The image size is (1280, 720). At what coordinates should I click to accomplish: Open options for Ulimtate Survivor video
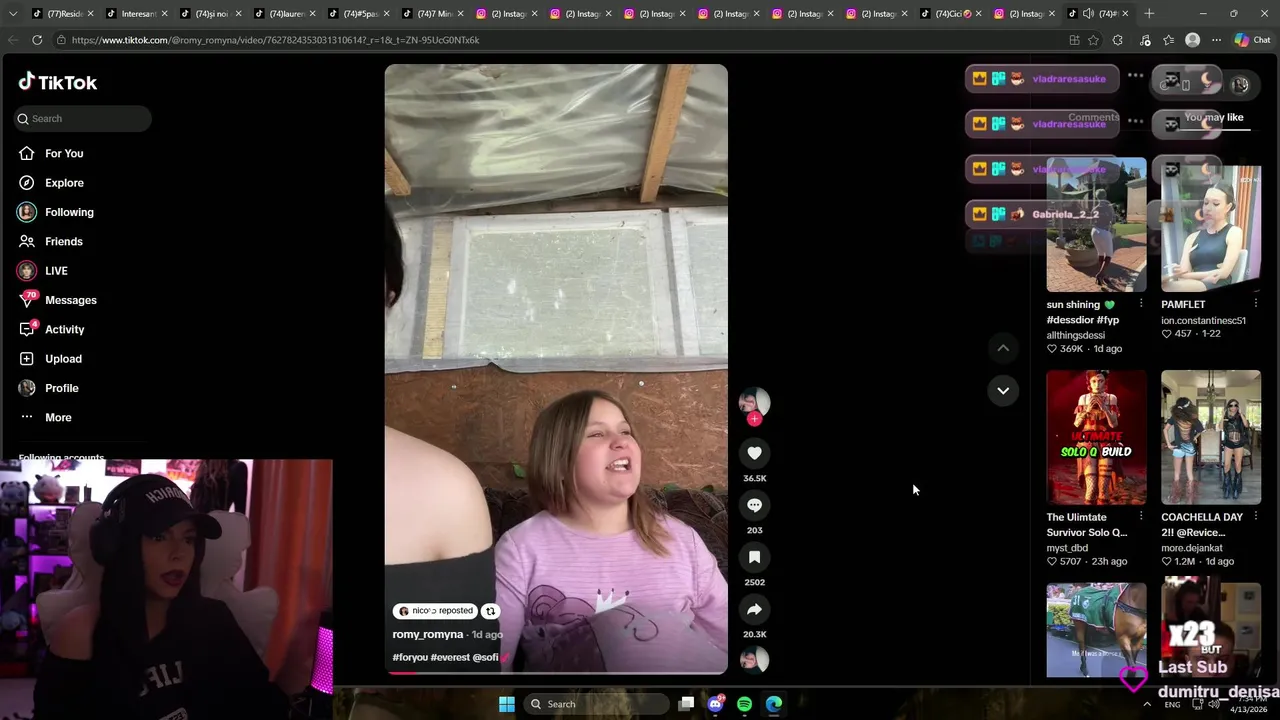coord(1141,517)
